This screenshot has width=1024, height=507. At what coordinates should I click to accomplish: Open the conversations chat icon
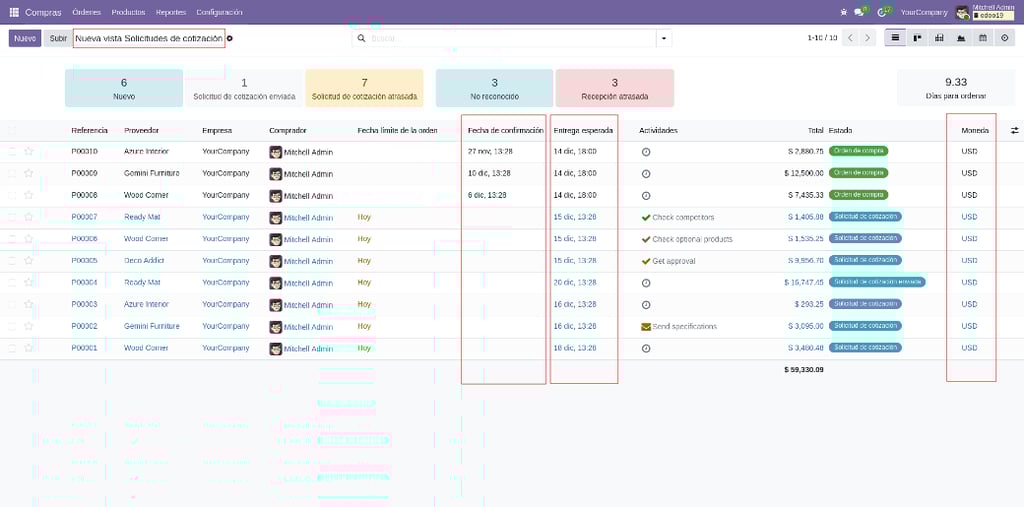point(859,12)
